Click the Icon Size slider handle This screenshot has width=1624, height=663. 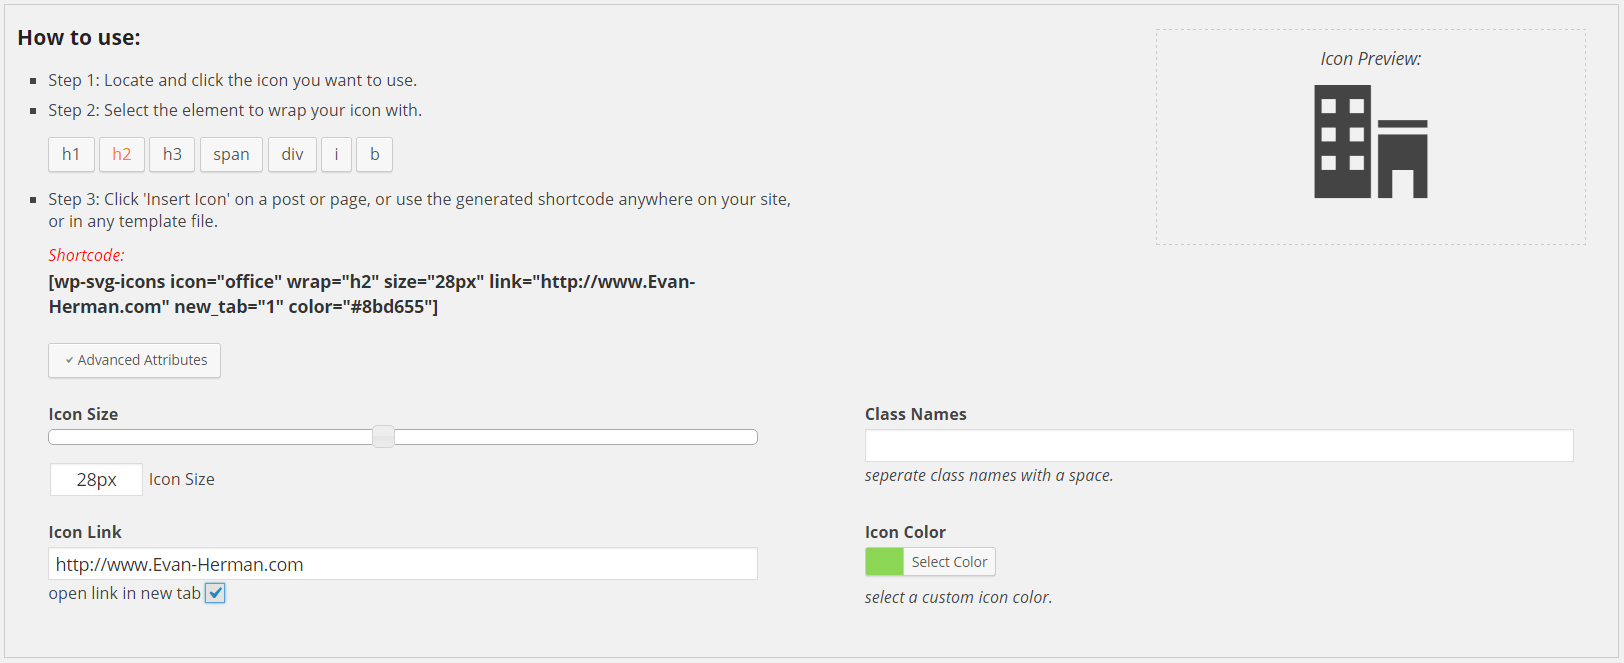point(383,436)
